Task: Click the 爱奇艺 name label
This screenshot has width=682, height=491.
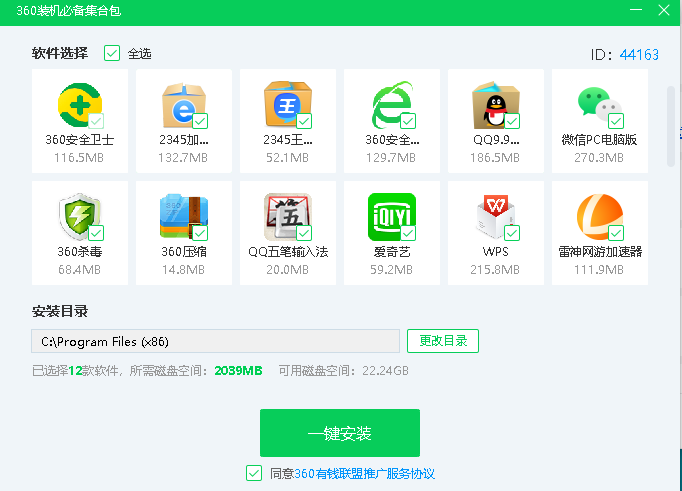Action: tap(392, 251)
